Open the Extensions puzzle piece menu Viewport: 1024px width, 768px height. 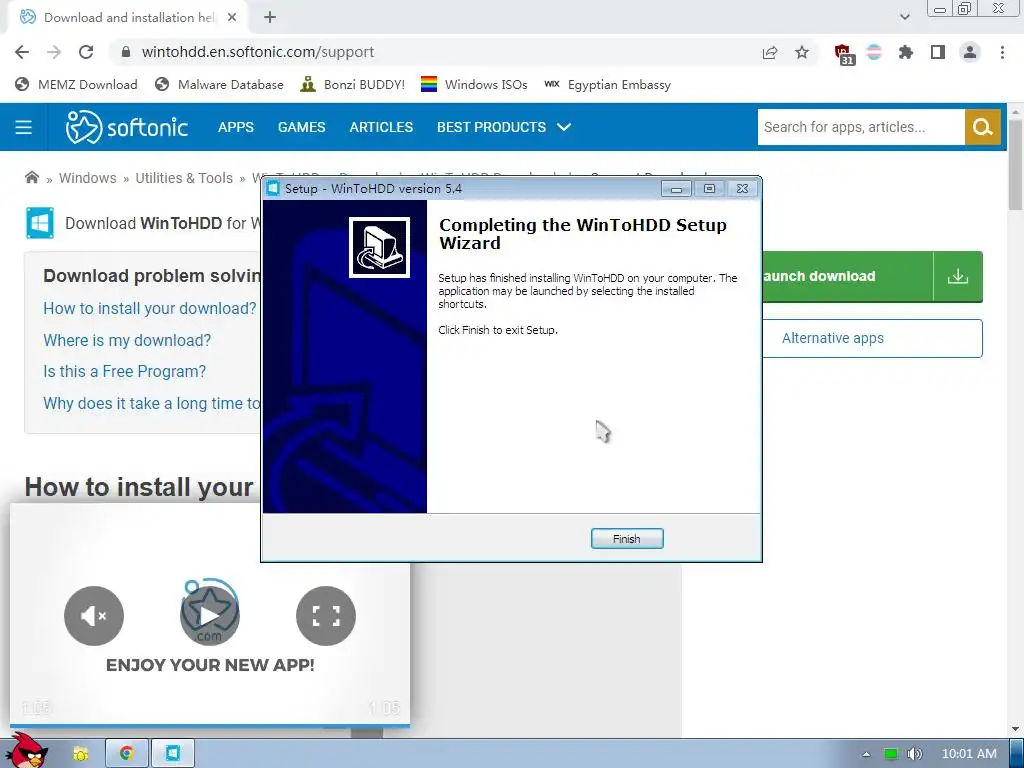[x=906, y=52]
